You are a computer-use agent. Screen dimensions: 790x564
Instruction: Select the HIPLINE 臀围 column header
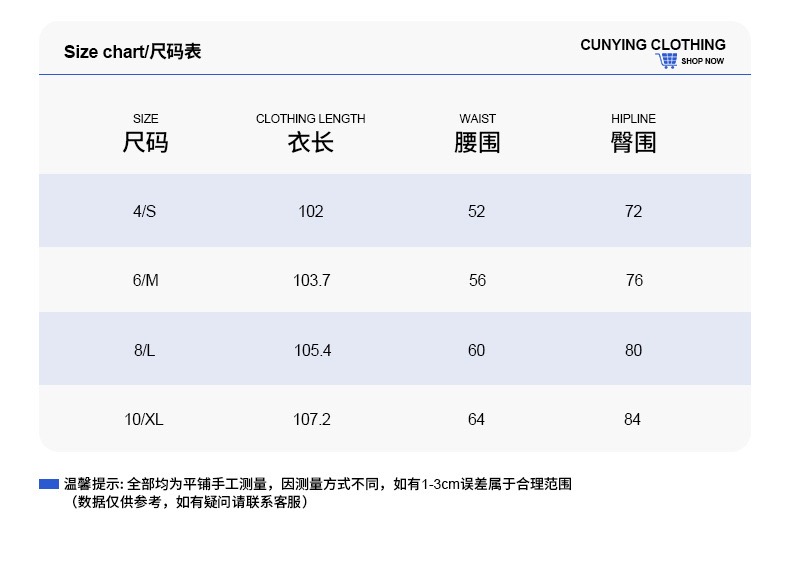(633, 133)
